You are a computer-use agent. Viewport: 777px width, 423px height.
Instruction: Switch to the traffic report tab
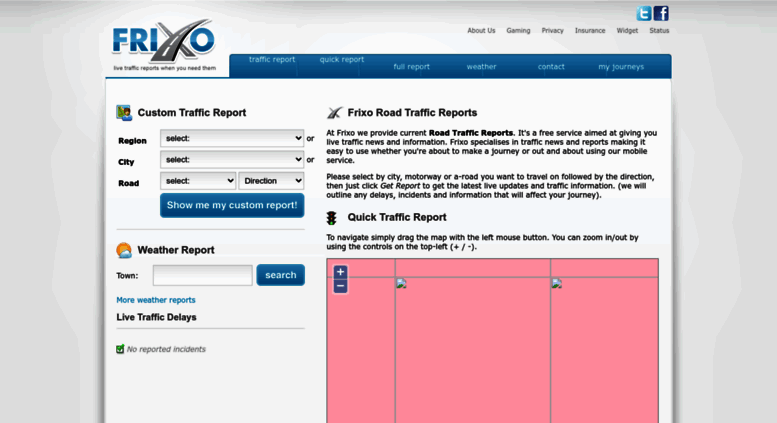point(272,59)
